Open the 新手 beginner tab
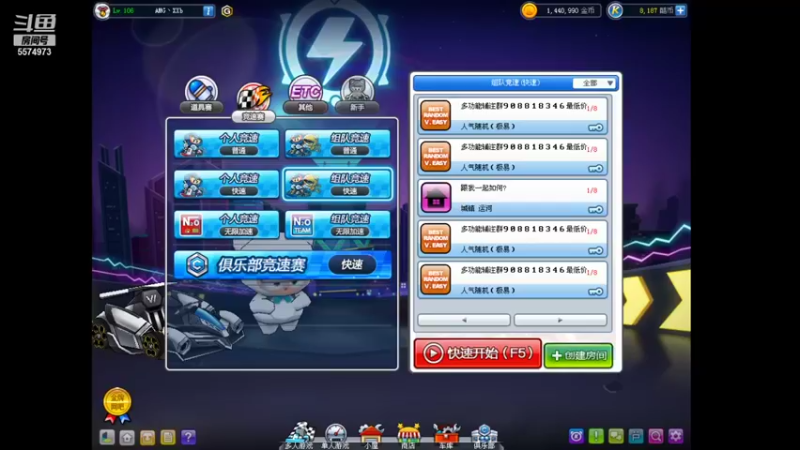 coord(357,94)
